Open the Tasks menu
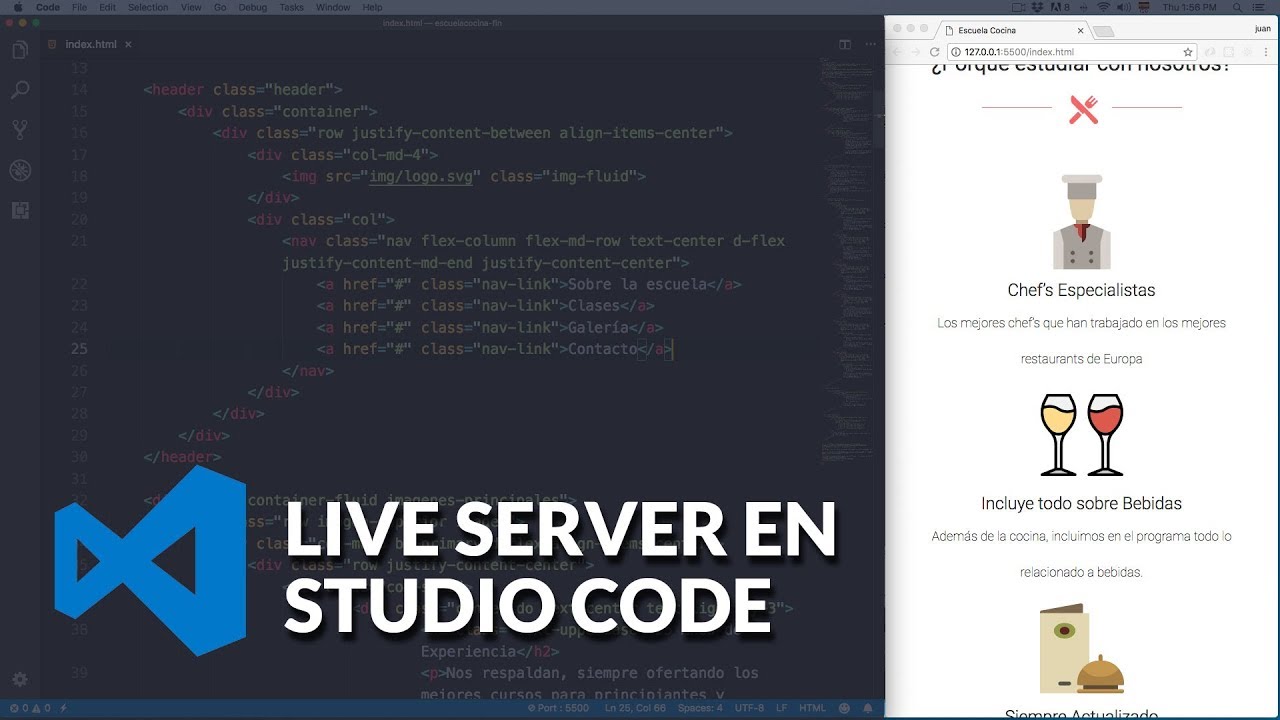Screen dimensions: 1280x720 click(x=292, y=7)
